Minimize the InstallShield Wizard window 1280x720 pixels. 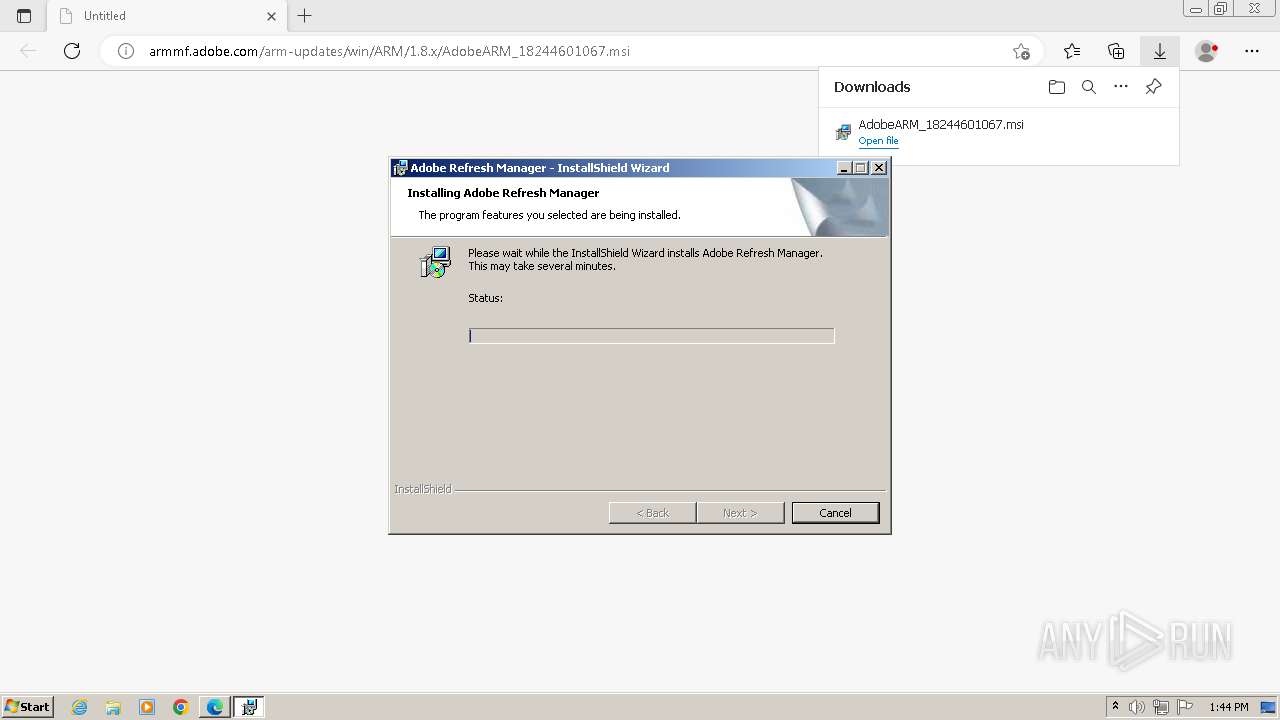pos(843,168)
